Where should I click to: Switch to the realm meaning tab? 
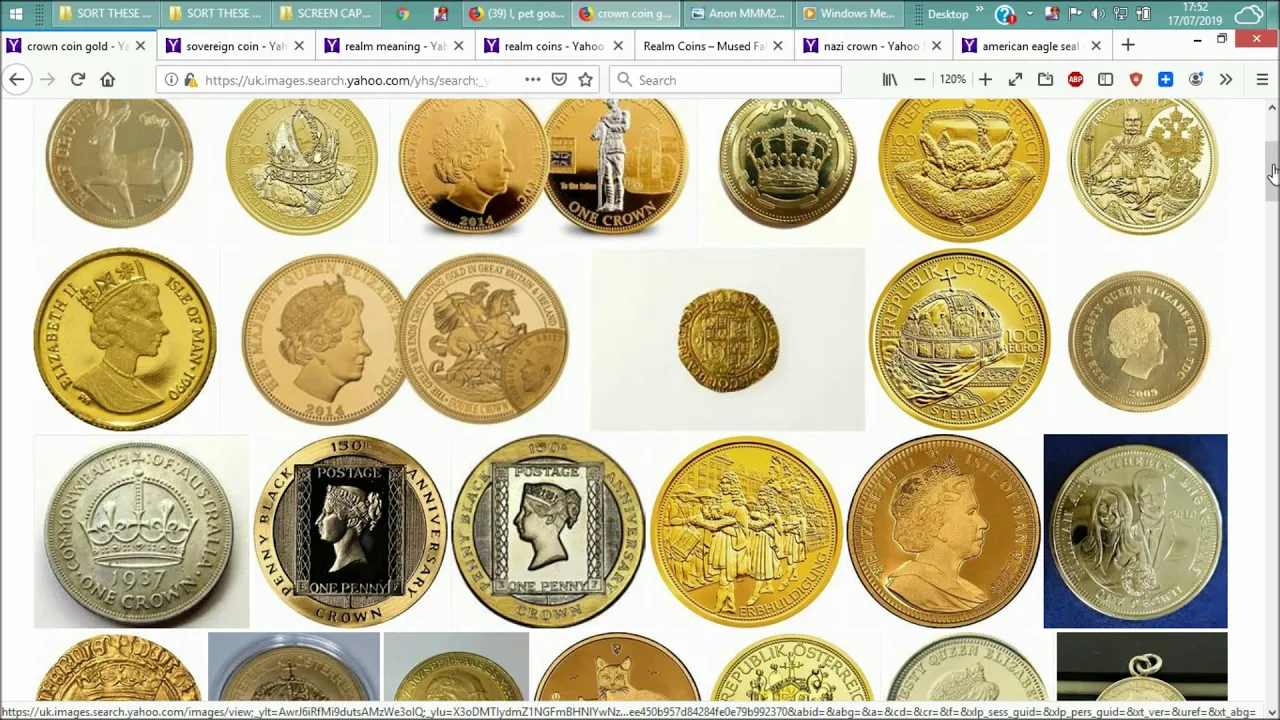[x=395, y=46]
